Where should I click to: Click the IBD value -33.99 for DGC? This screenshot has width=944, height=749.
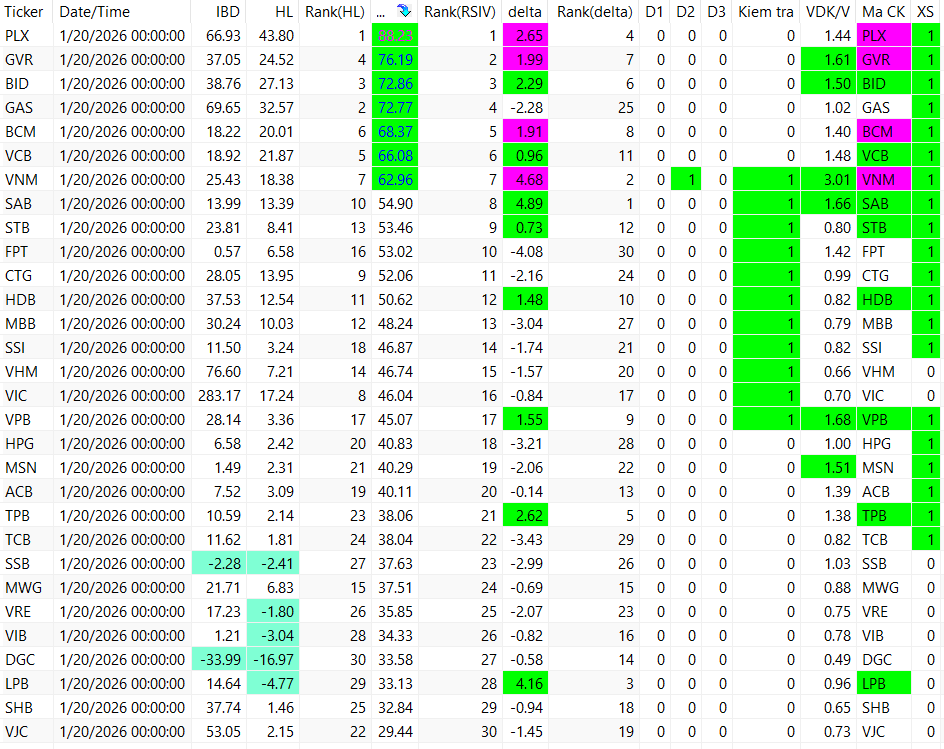click(x=219, y=659)
